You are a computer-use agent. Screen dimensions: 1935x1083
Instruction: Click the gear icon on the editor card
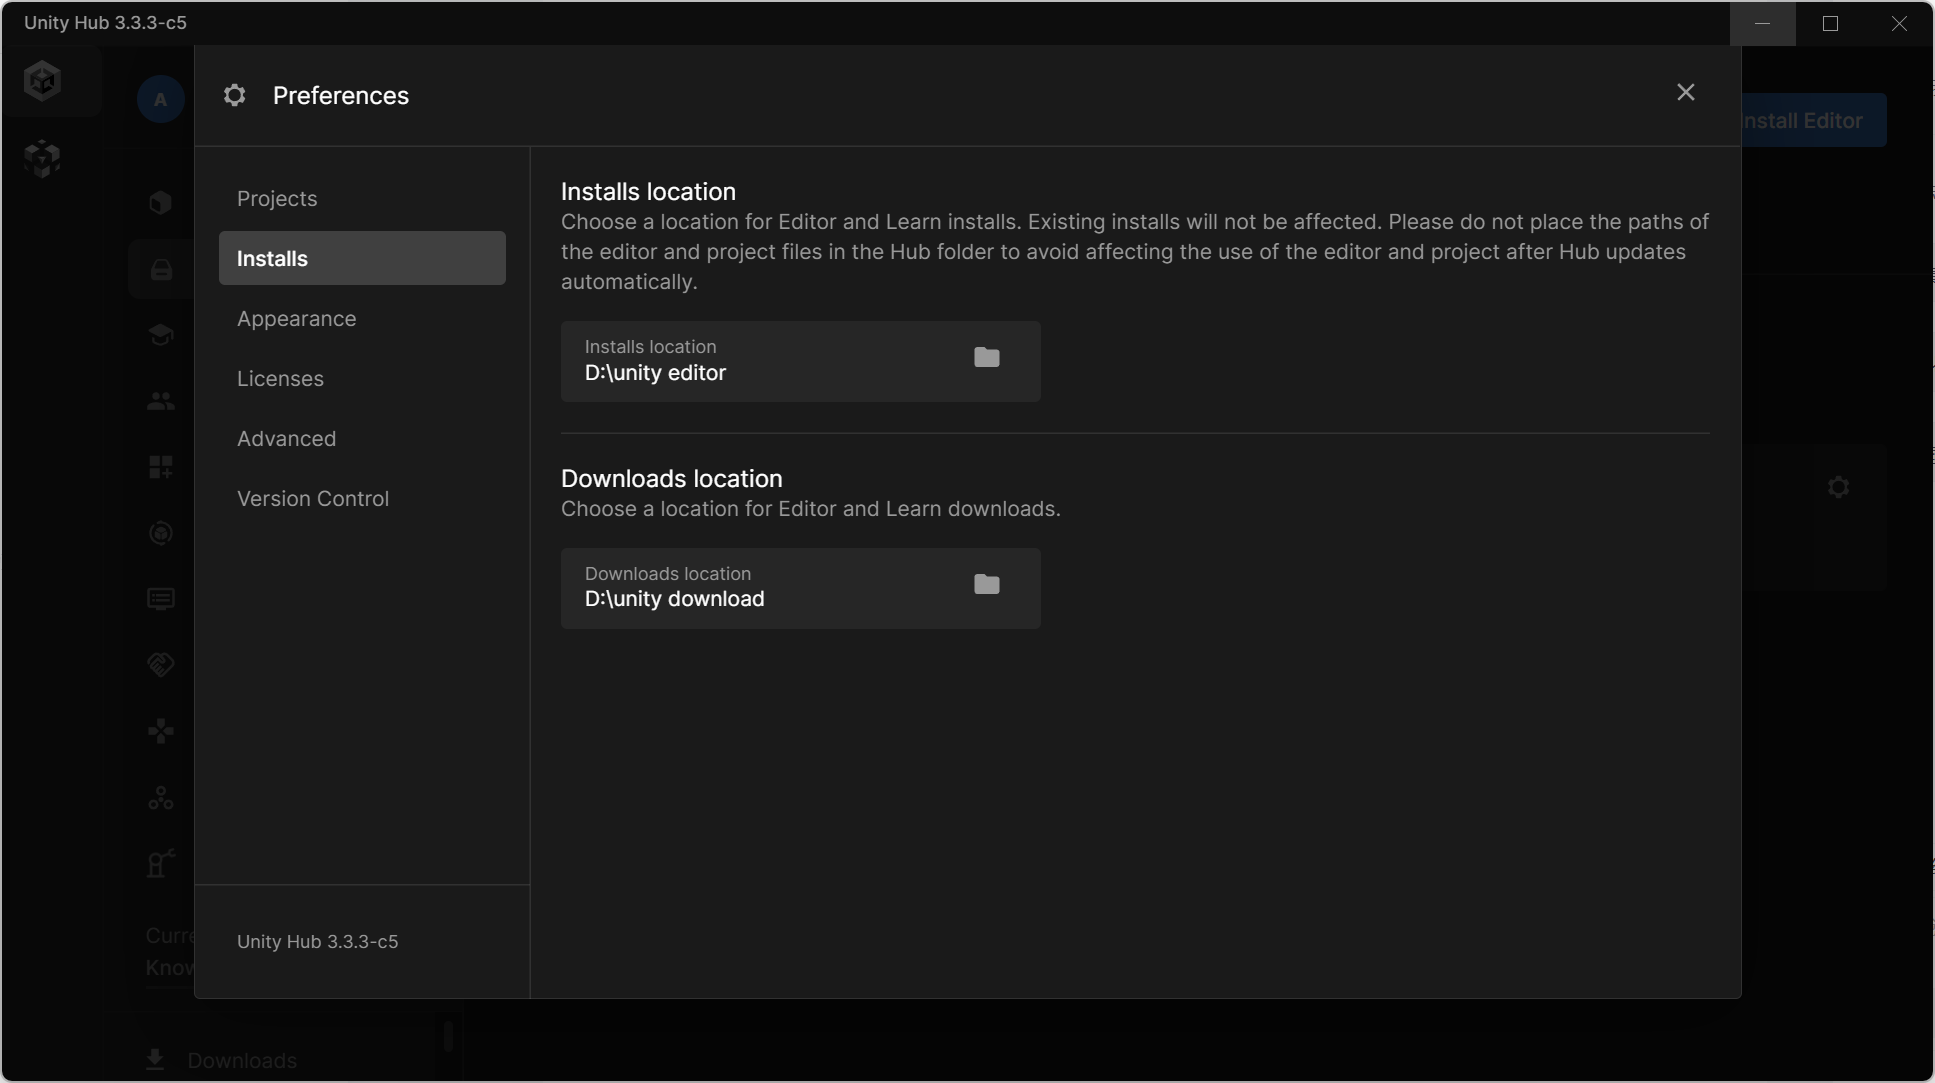click(x=1837, y=488)
